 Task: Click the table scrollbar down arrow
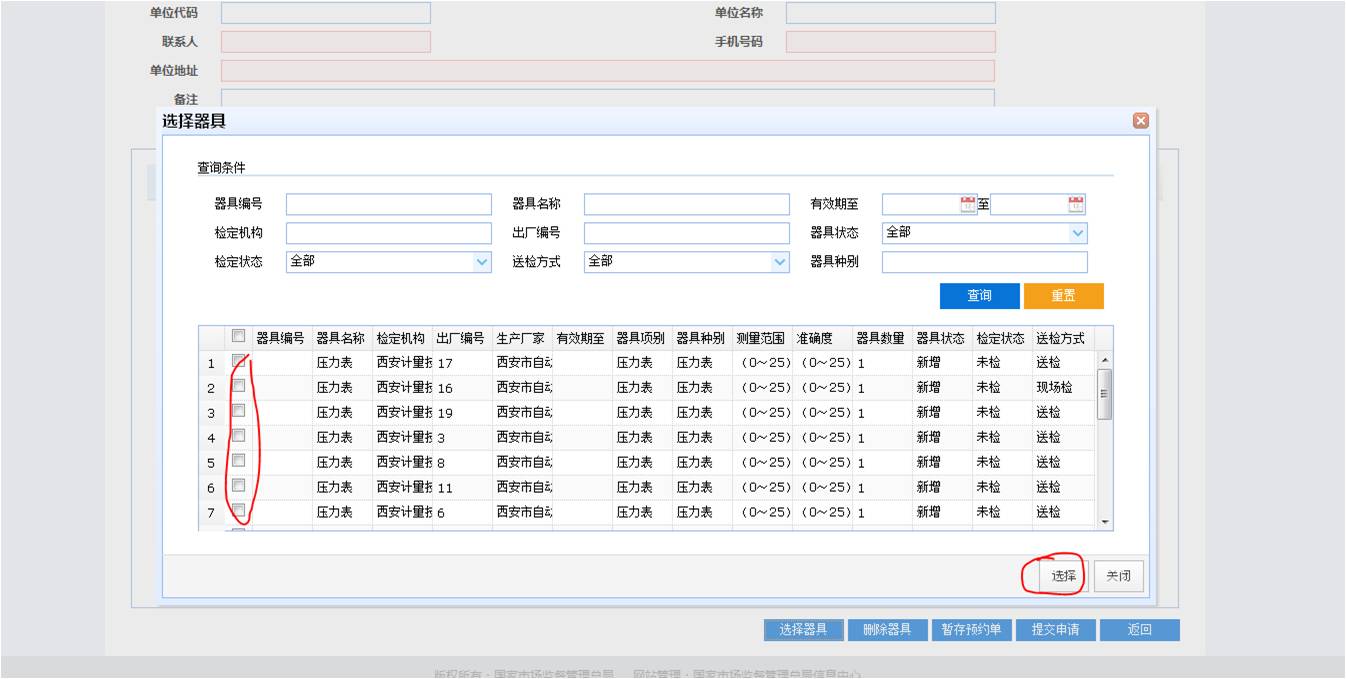(x=1105, y=522)
